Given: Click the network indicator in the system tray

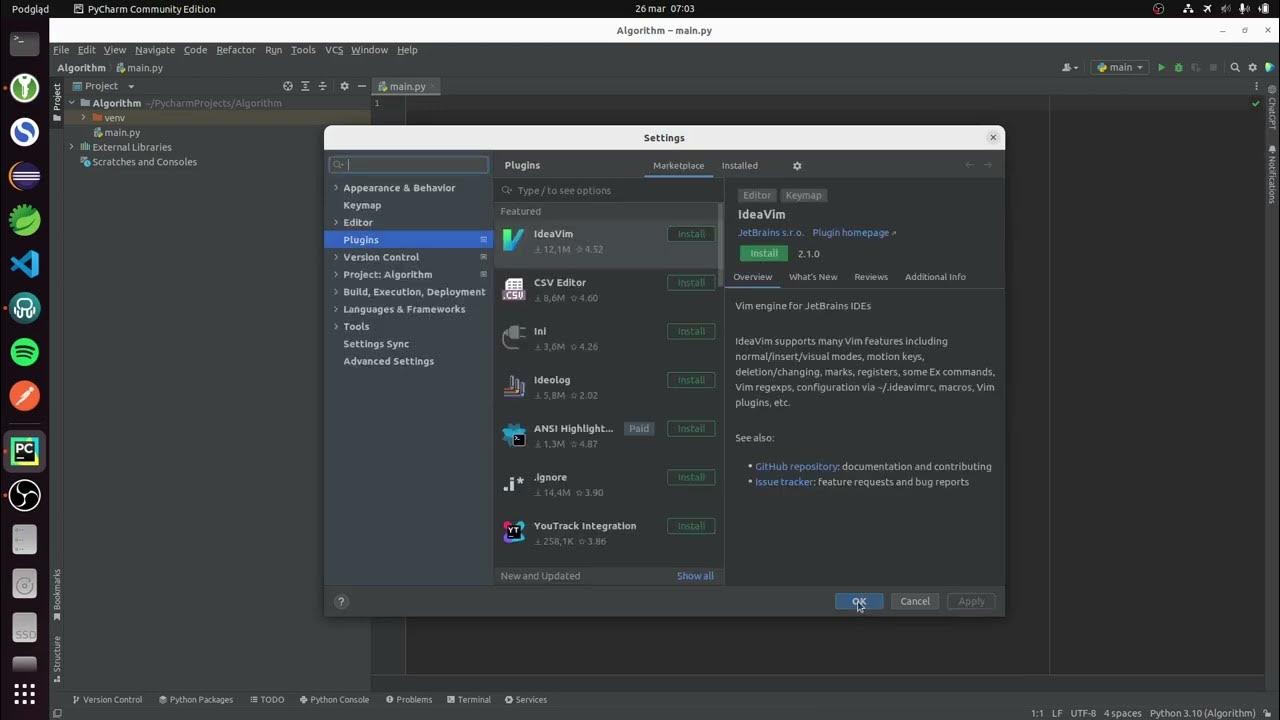Looking at the screenshot, I should pyautogui.click(x=1188, y=9).
